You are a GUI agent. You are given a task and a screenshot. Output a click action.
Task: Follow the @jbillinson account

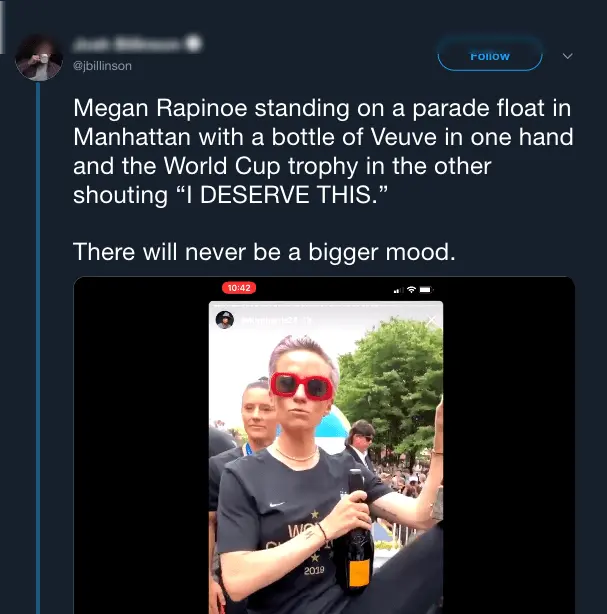[490, 56]
